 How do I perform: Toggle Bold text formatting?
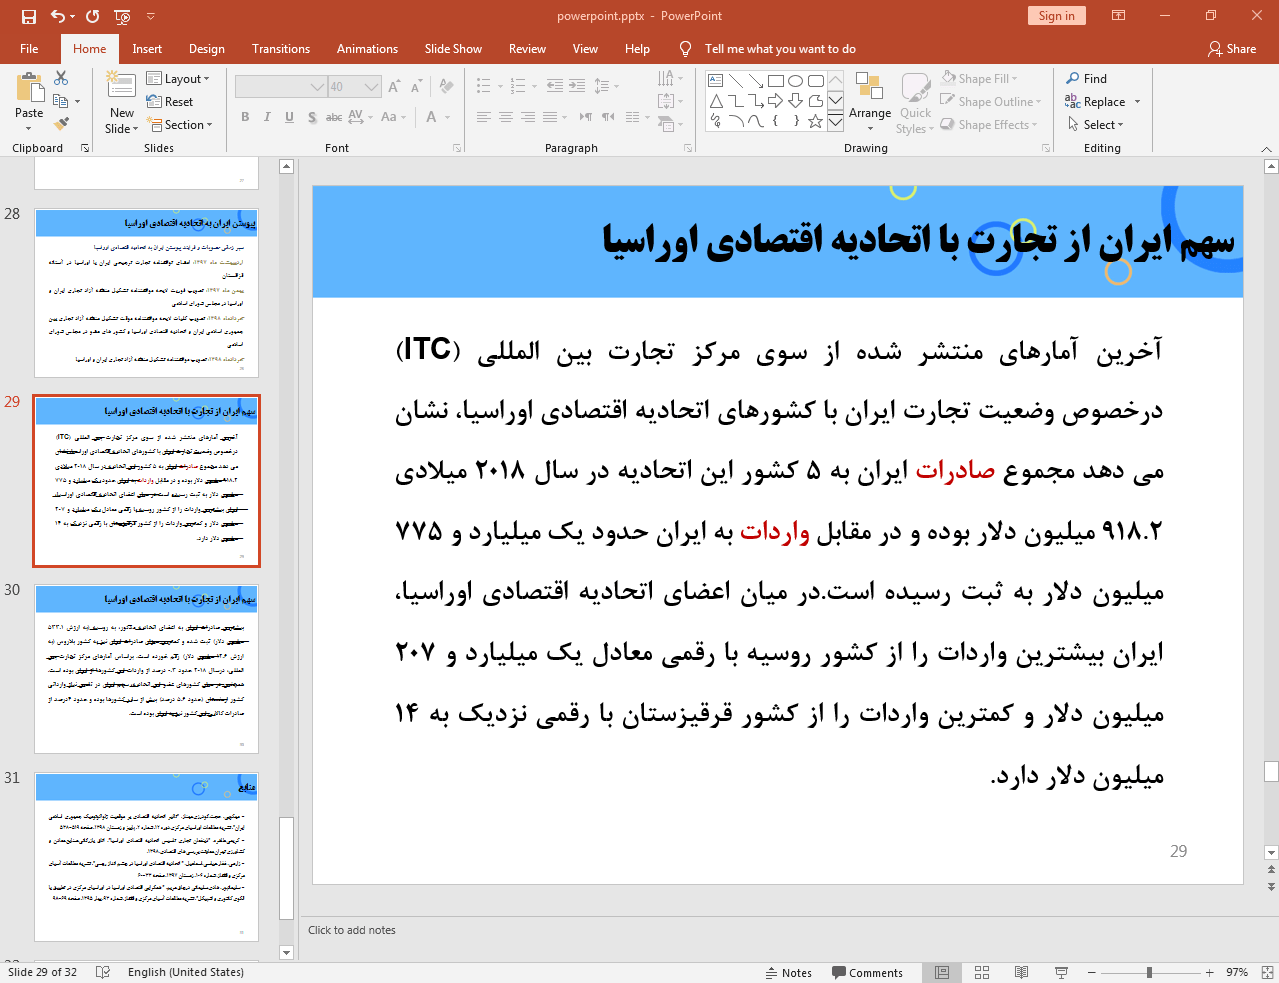(245, 117)
